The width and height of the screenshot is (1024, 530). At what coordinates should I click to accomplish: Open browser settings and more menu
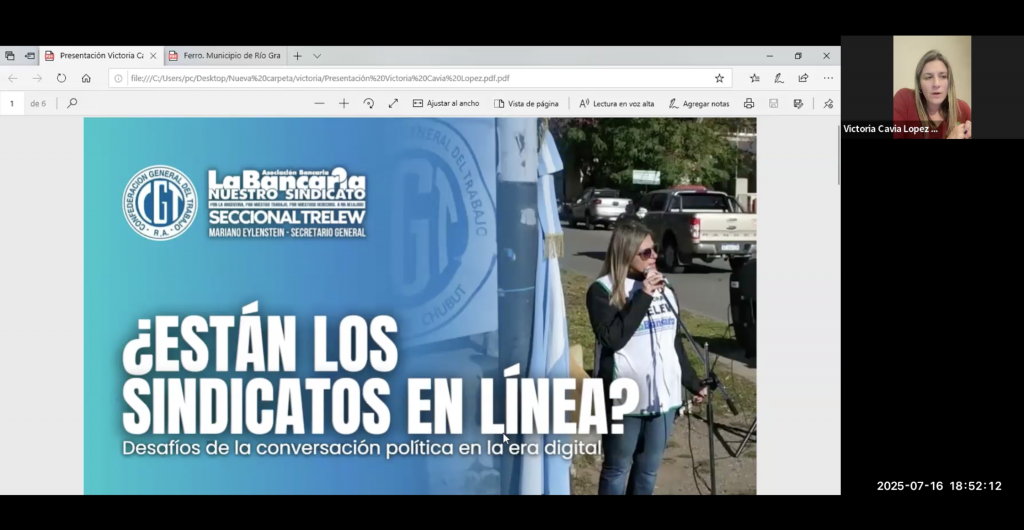coord(828,78)
